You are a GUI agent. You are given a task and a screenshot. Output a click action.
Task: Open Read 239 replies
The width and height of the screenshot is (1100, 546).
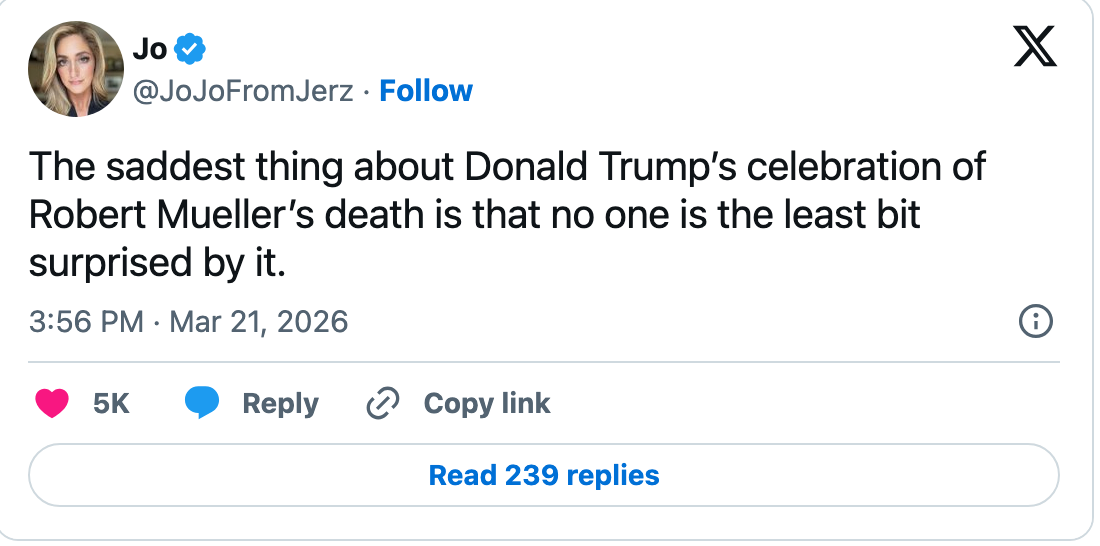pyautogui.click(x=543, y=475)
